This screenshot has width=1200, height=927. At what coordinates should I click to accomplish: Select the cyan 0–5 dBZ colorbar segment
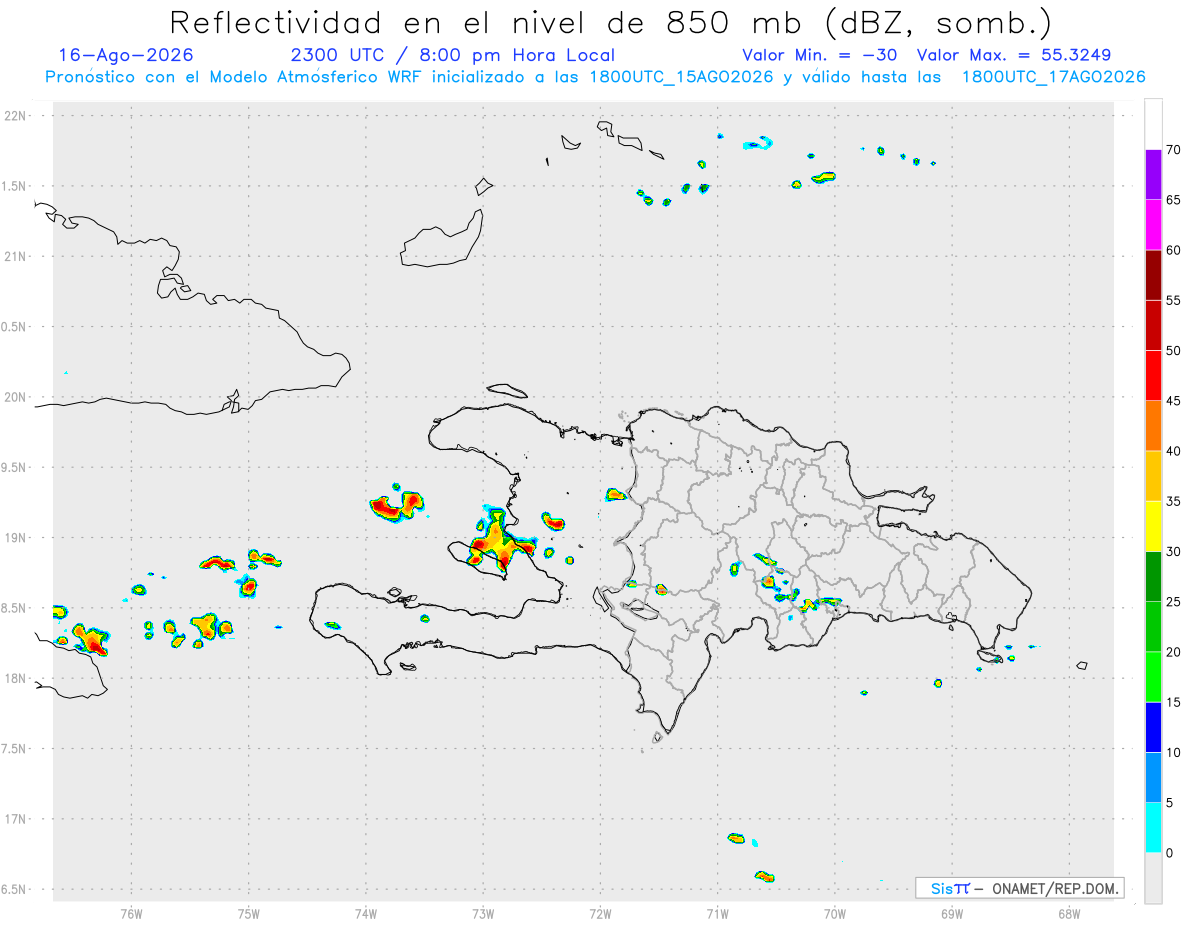(1153, 828)
